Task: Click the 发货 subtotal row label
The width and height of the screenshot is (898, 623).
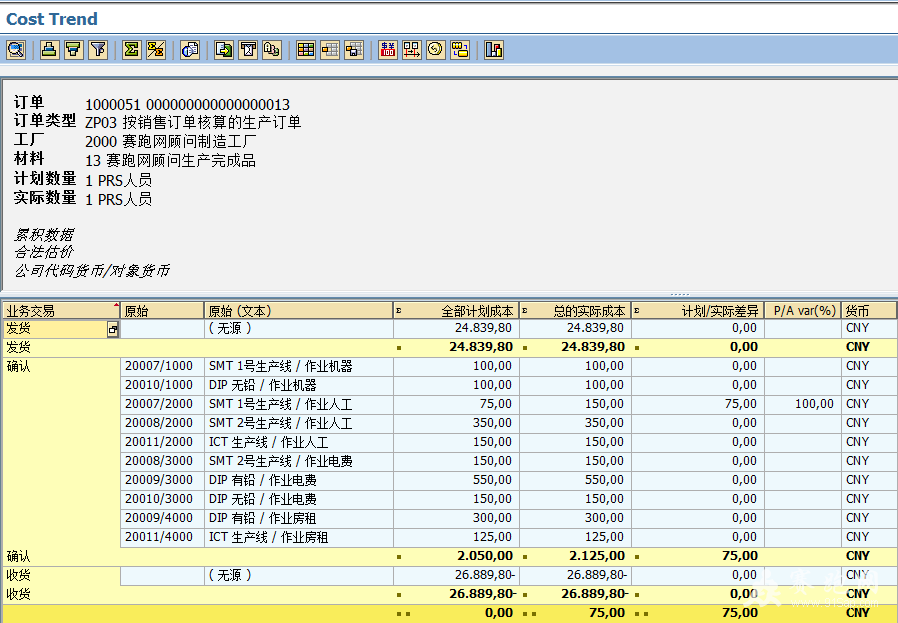Action: tap(18, 347)
